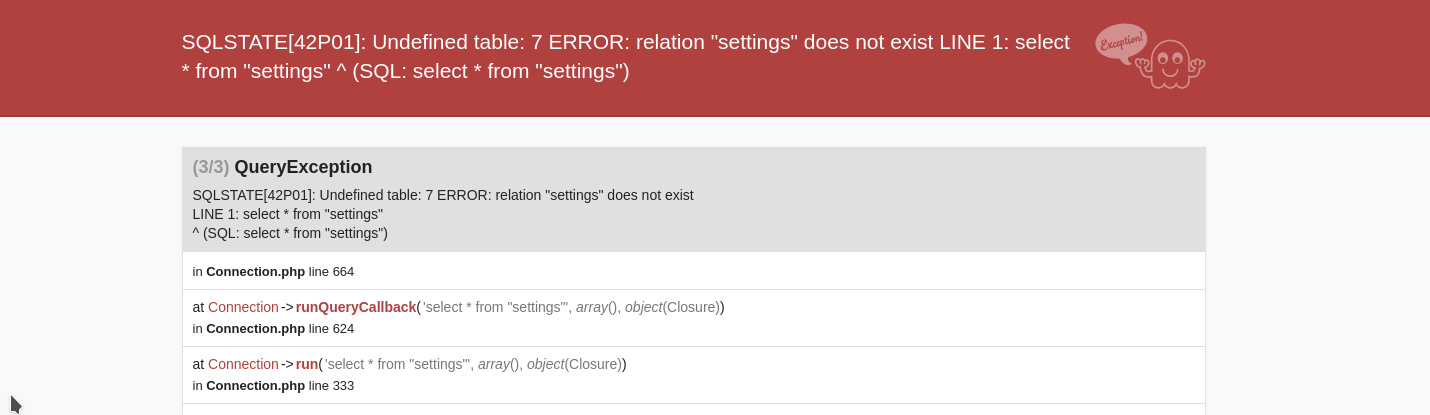Click the runQueryCallback method name
The width and height of the screenshot is (1430, 415).
pos(356,307)
